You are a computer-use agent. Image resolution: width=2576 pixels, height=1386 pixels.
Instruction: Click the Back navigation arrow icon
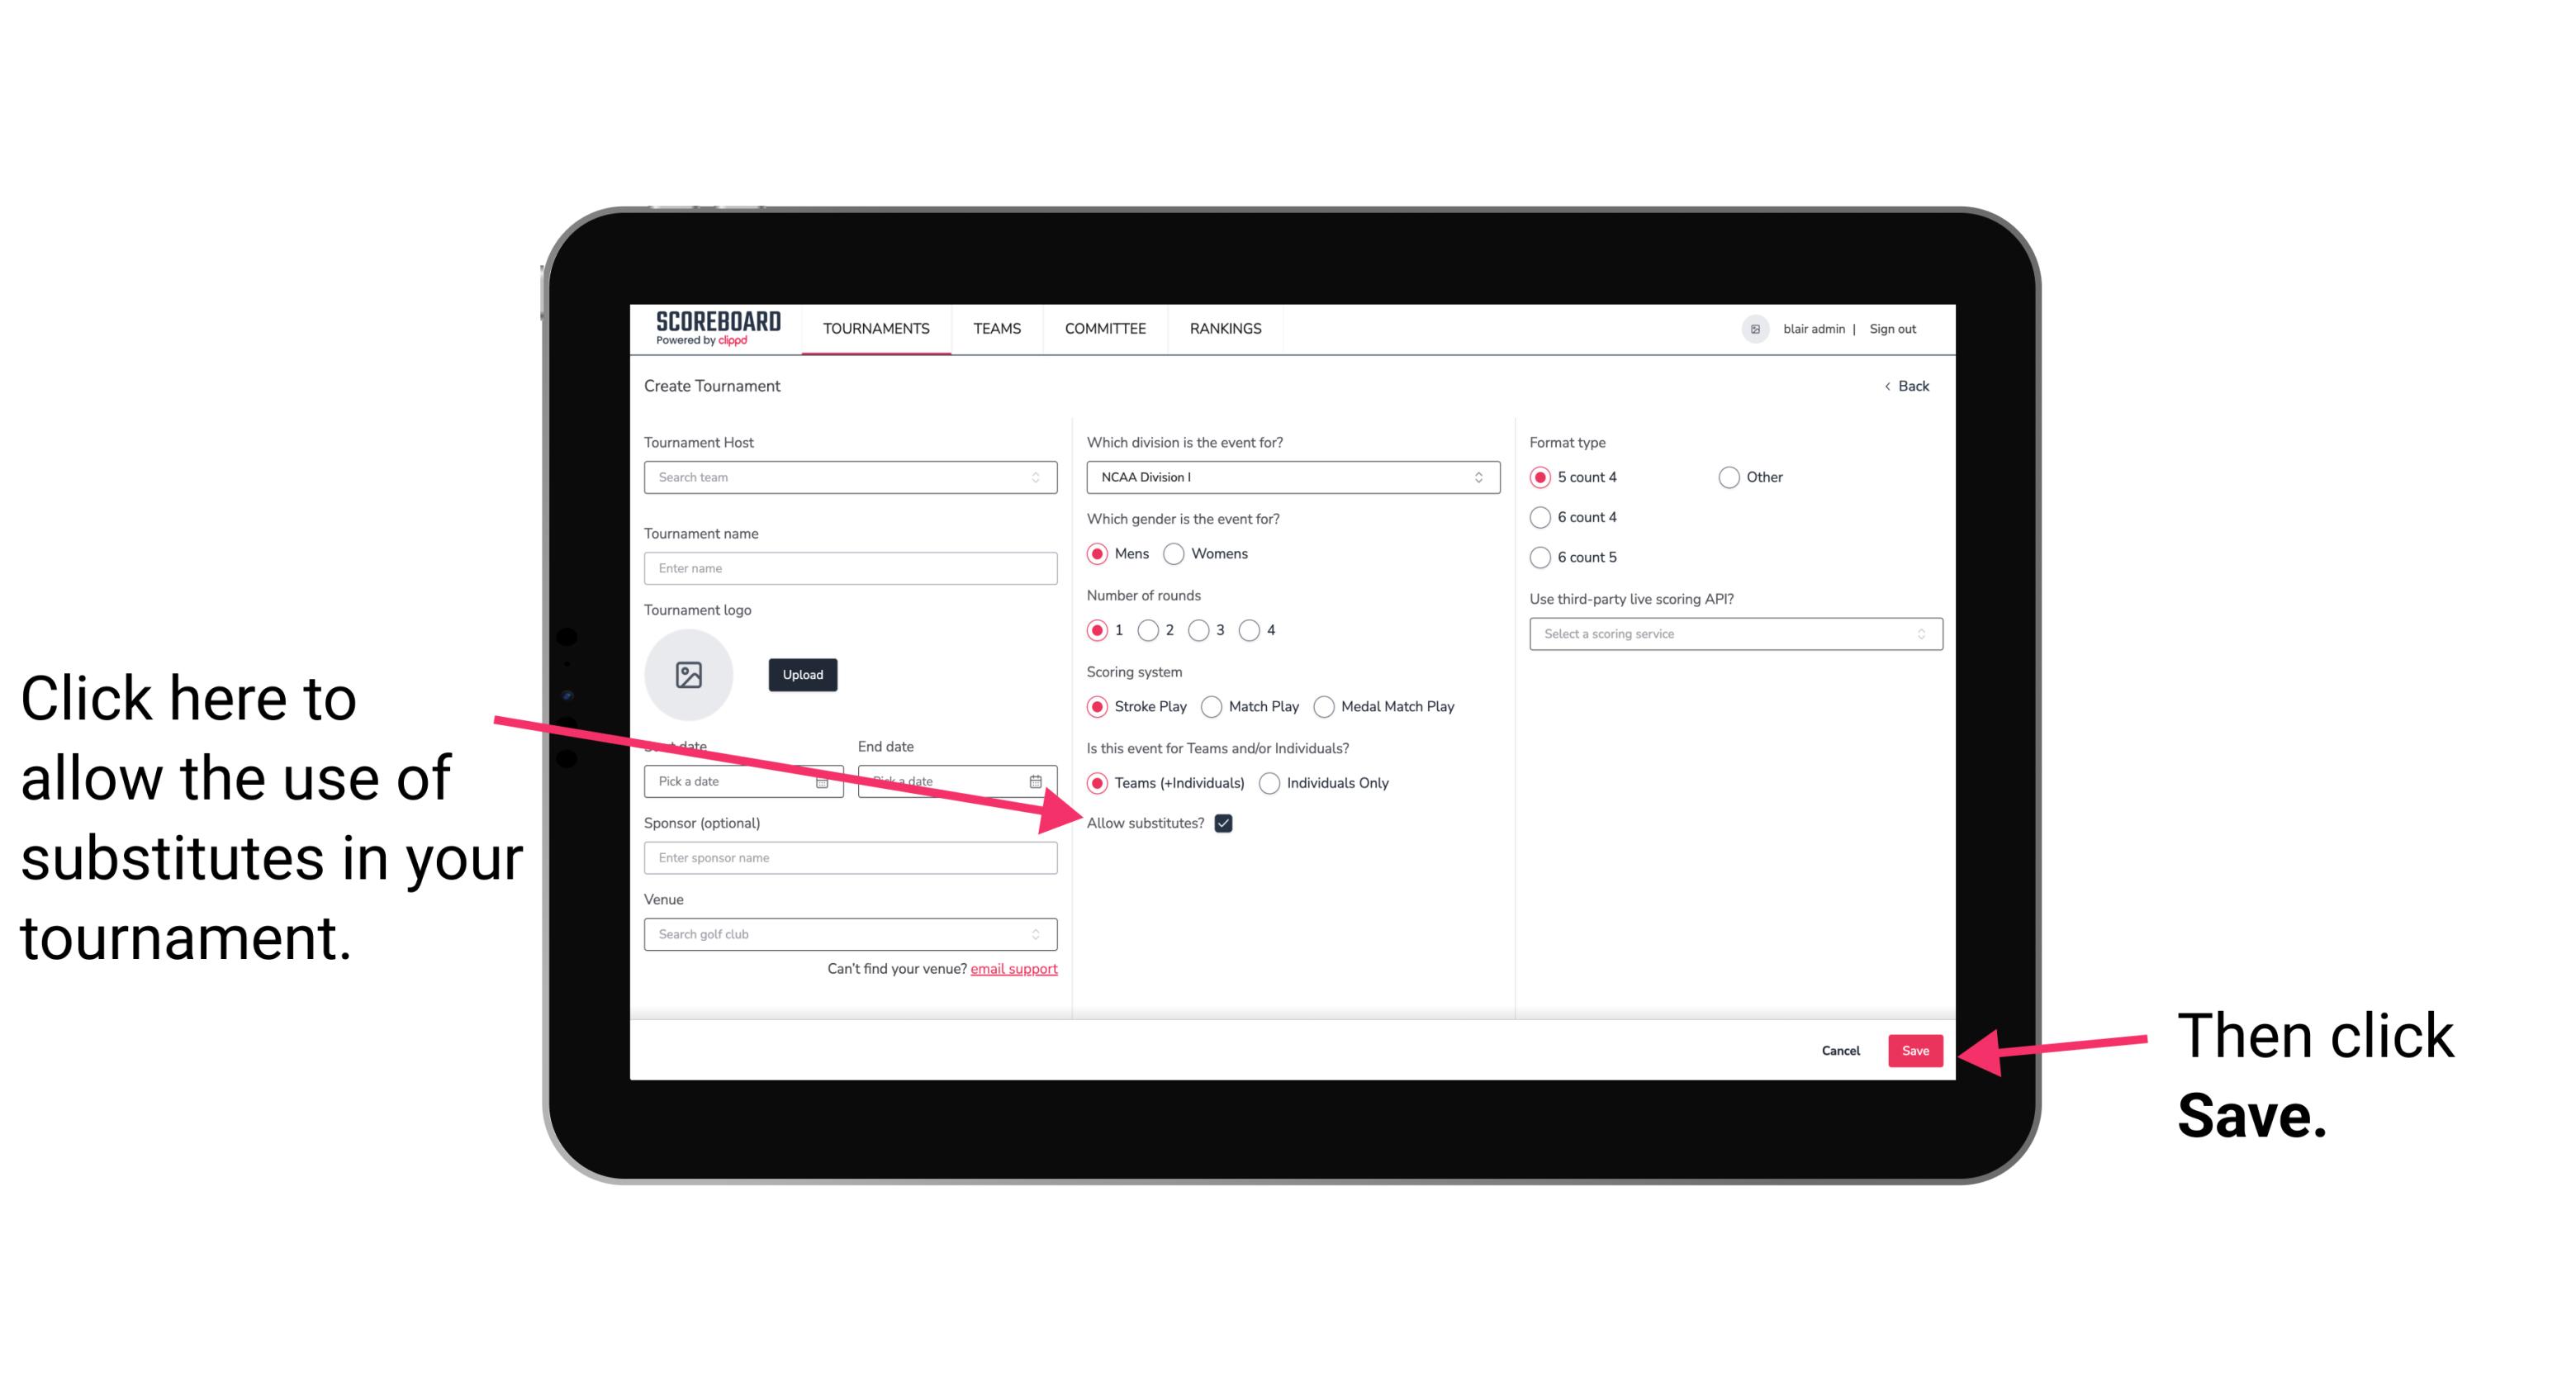click(x=1887, y=386)
